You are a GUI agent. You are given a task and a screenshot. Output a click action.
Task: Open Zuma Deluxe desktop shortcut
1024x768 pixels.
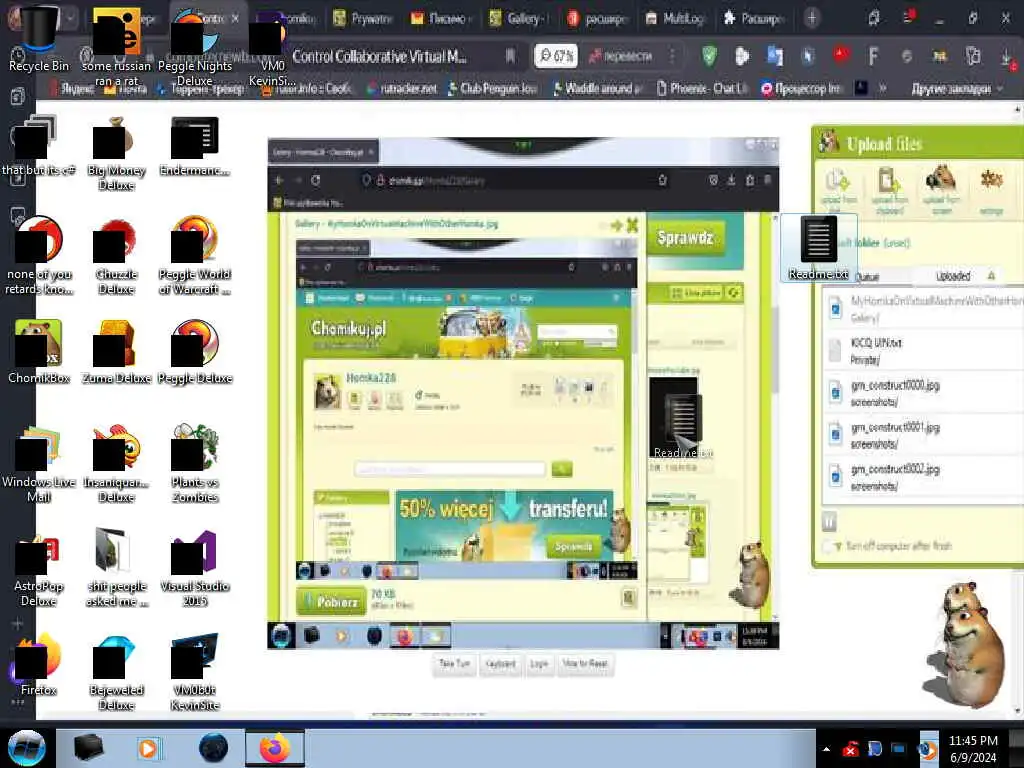[x=116, y=351]
